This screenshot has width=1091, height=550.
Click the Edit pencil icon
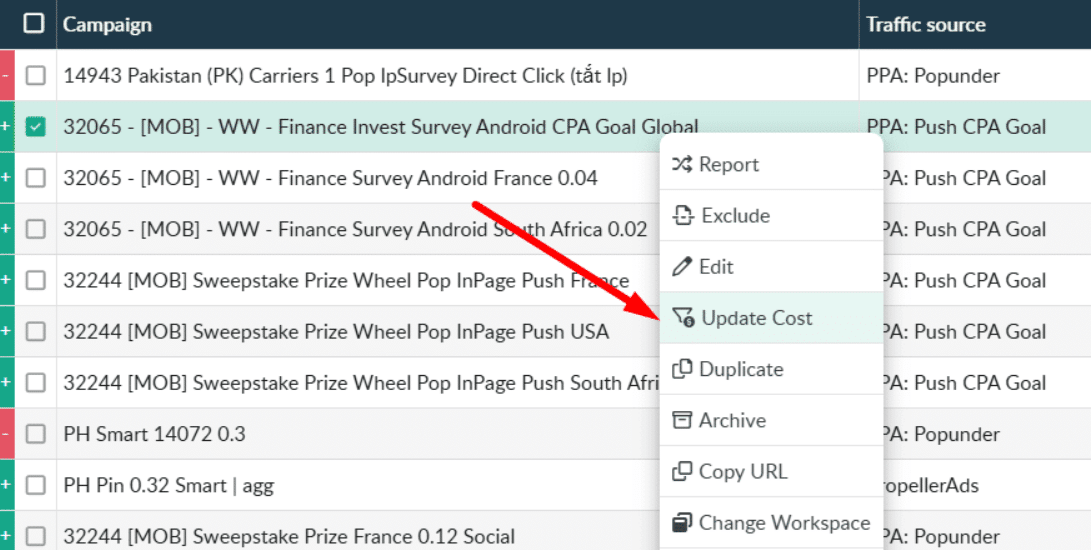tap(683, 267)
